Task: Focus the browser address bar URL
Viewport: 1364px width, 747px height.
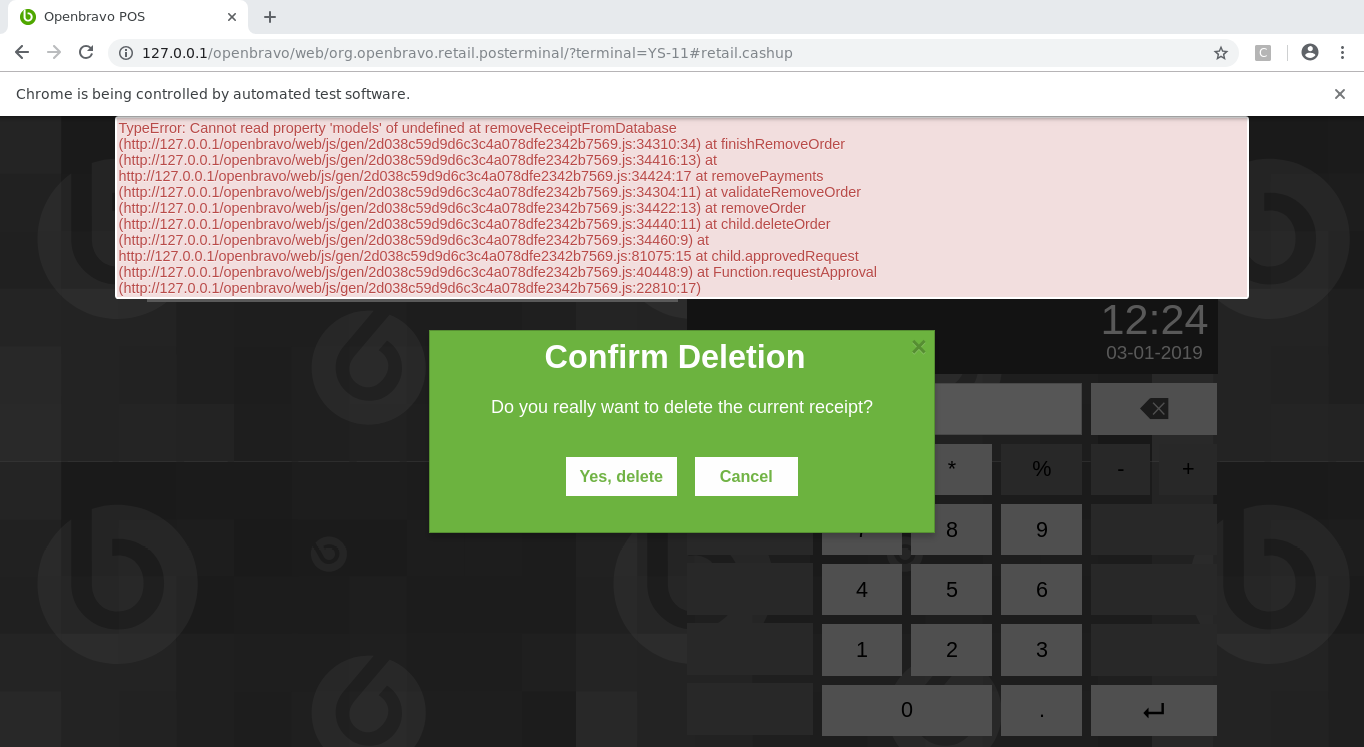Action: [467, 53]
